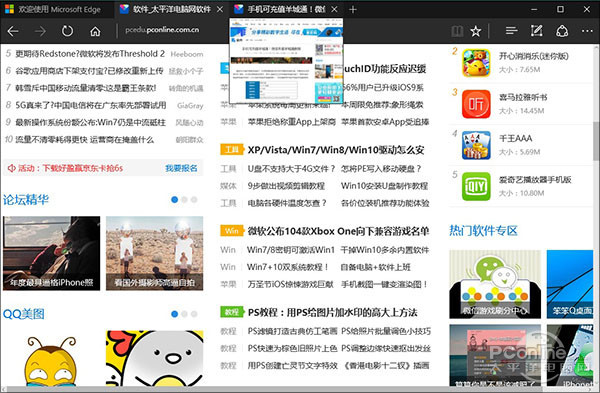Close the 手机可充值羊城通 tab
This screenshot has height=393, width=600.
coord(334,10)
